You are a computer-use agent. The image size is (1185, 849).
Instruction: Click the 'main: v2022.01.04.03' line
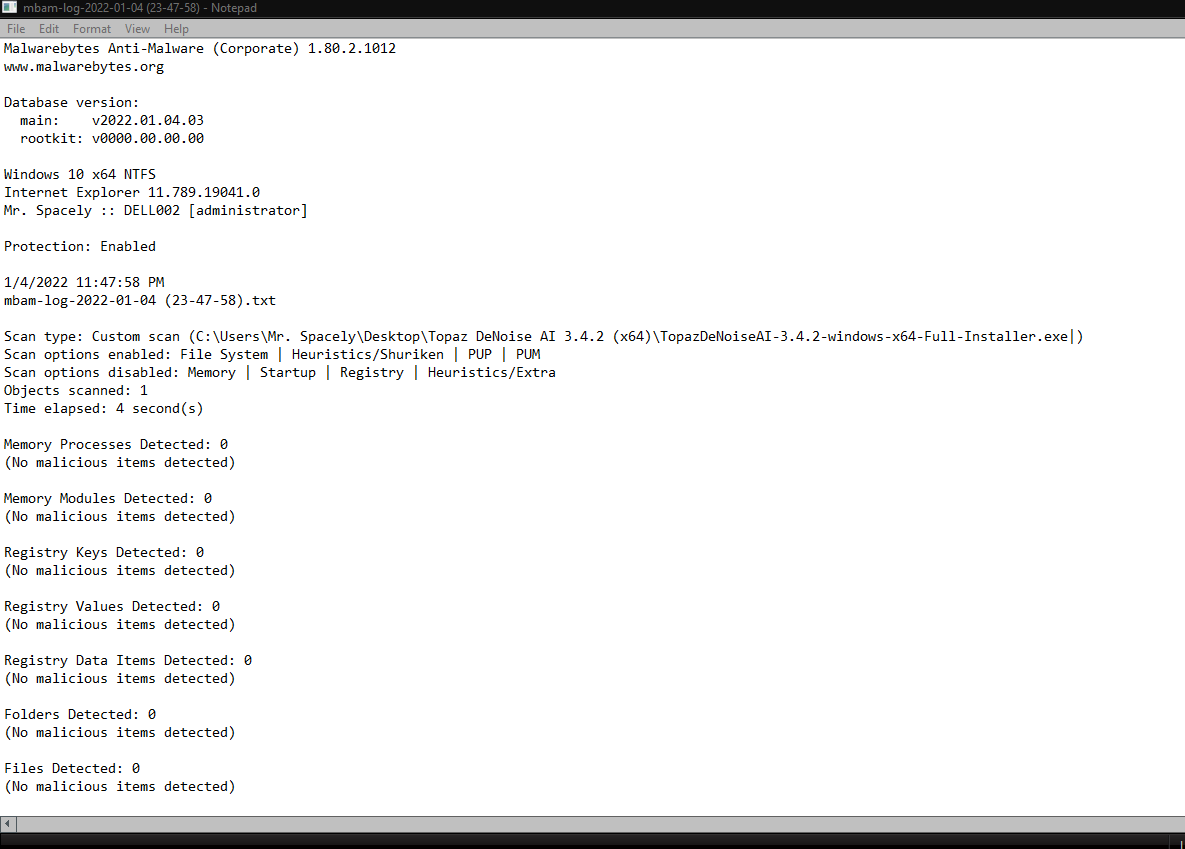[112, 120]
